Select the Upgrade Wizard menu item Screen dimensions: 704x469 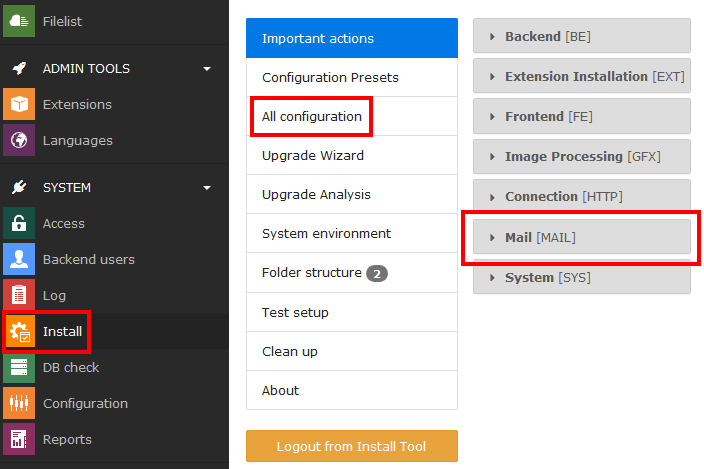click(313, 155)
